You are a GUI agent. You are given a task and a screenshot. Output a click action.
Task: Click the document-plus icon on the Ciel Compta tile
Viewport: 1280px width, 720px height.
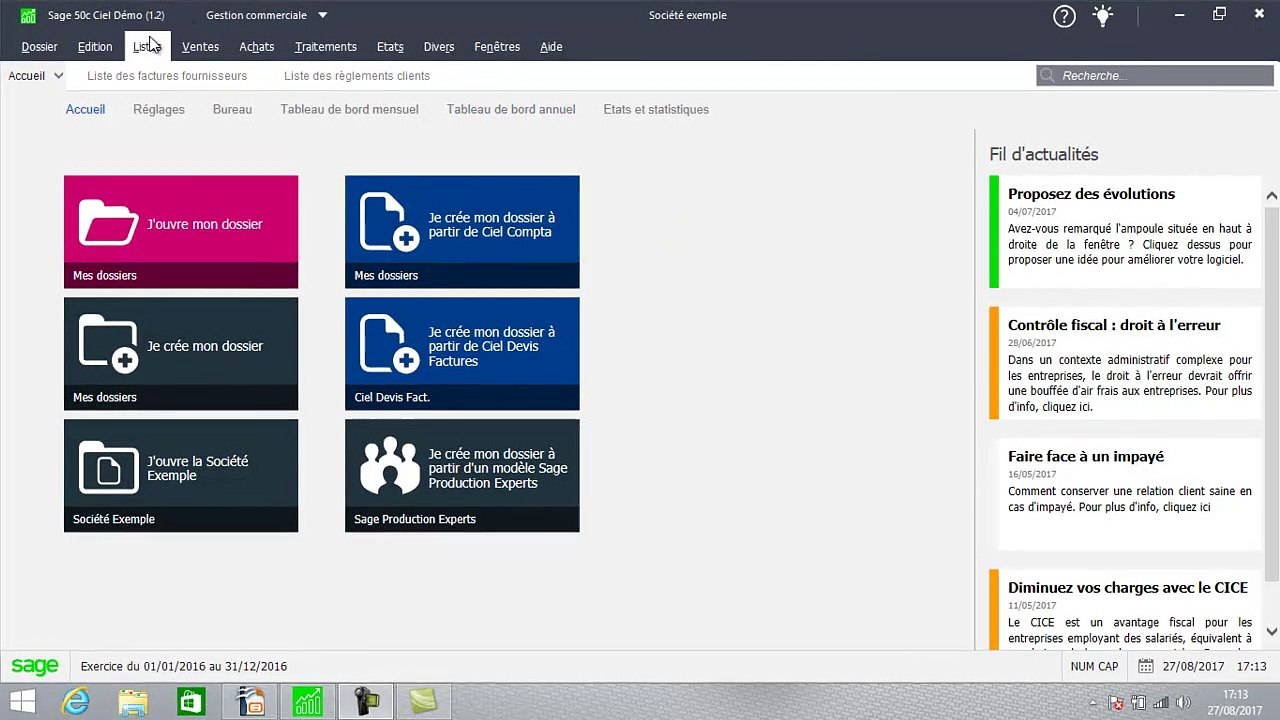click(x=389, y=223)
